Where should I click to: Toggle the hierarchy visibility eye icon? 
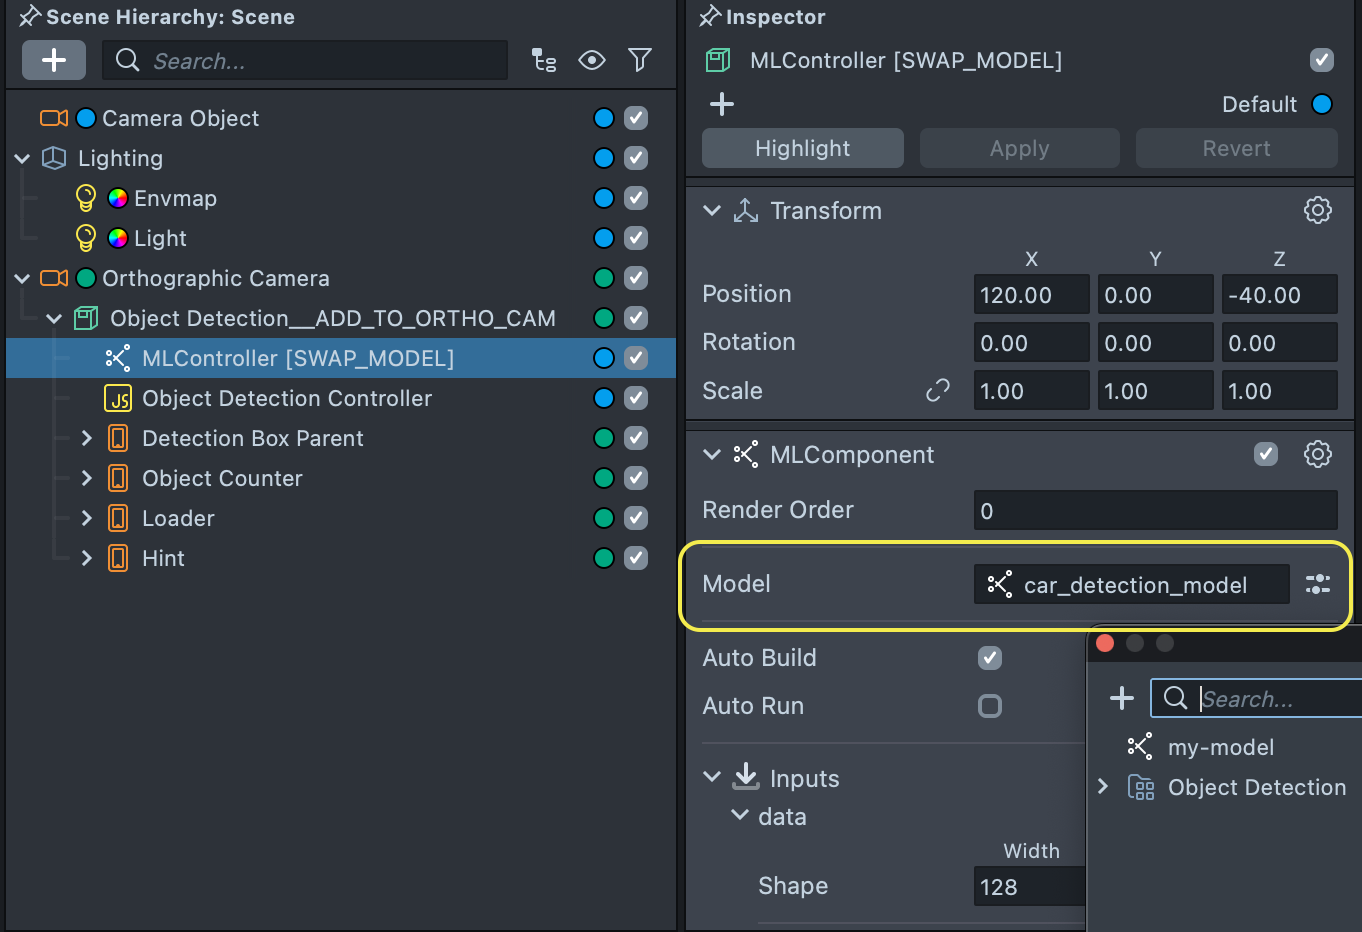click(592, 61)
